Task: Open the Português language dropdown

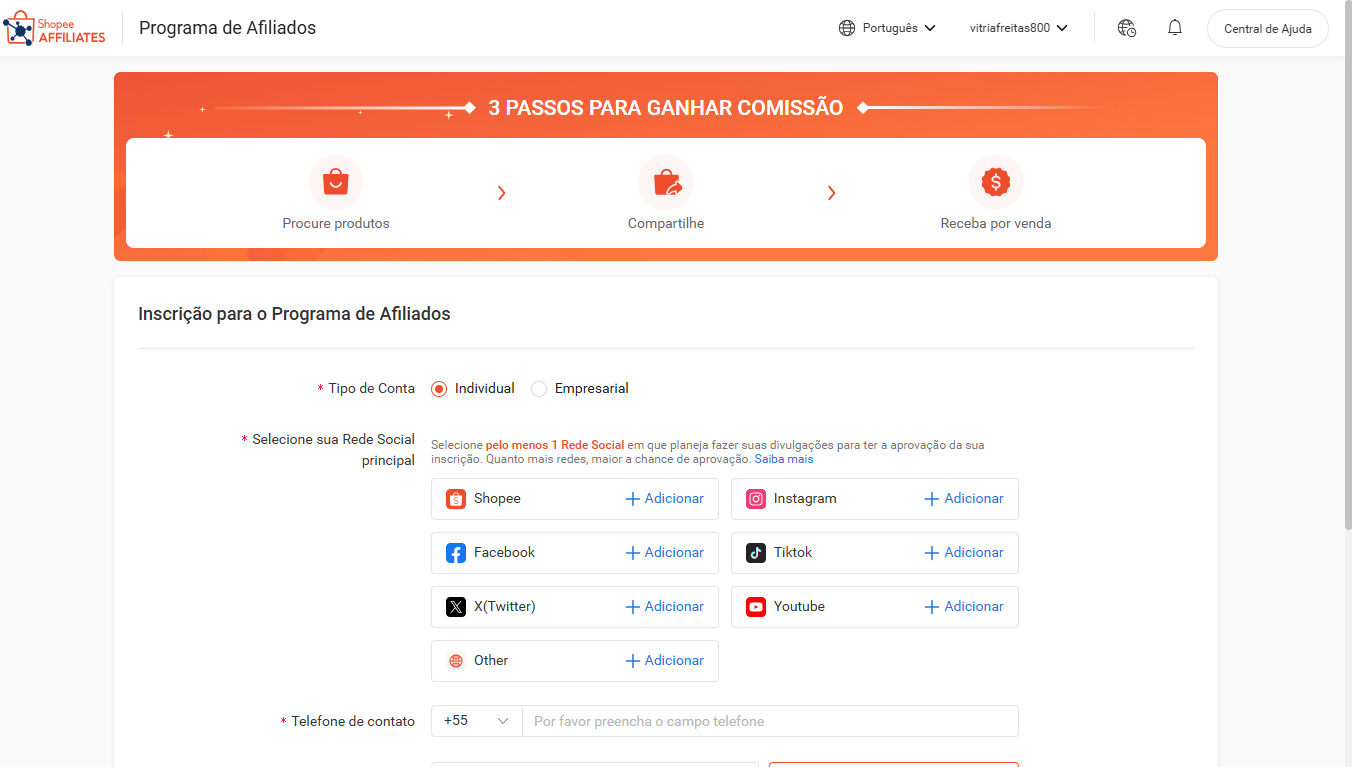Action: [x=887, y=28]
